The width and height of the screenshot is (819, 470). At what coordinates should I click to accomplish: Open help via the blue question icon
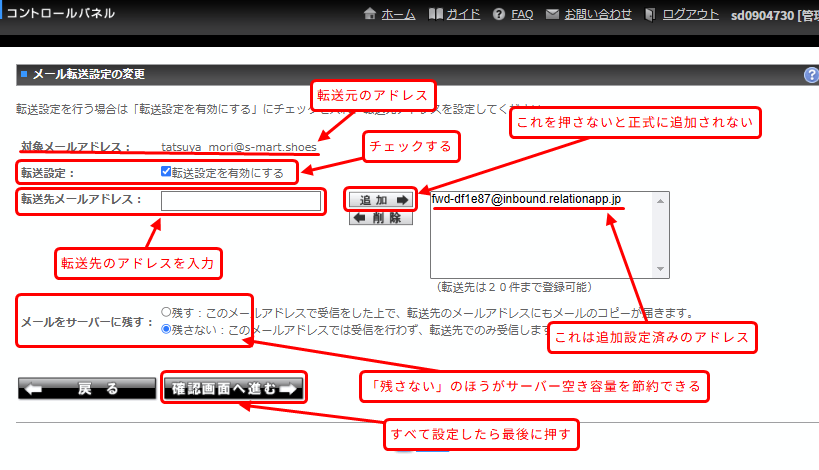click(x=811, y=75)
